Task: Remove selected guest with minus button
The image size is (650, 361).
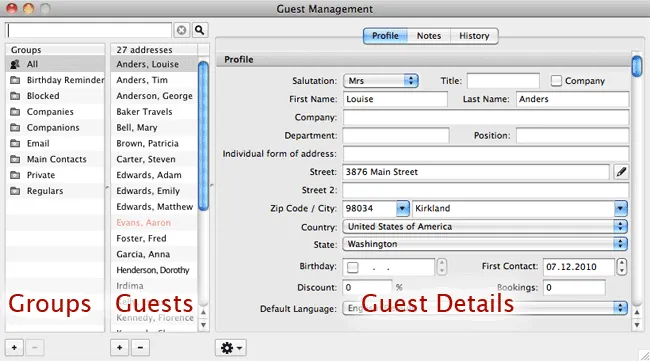Action: click(140, 347)
